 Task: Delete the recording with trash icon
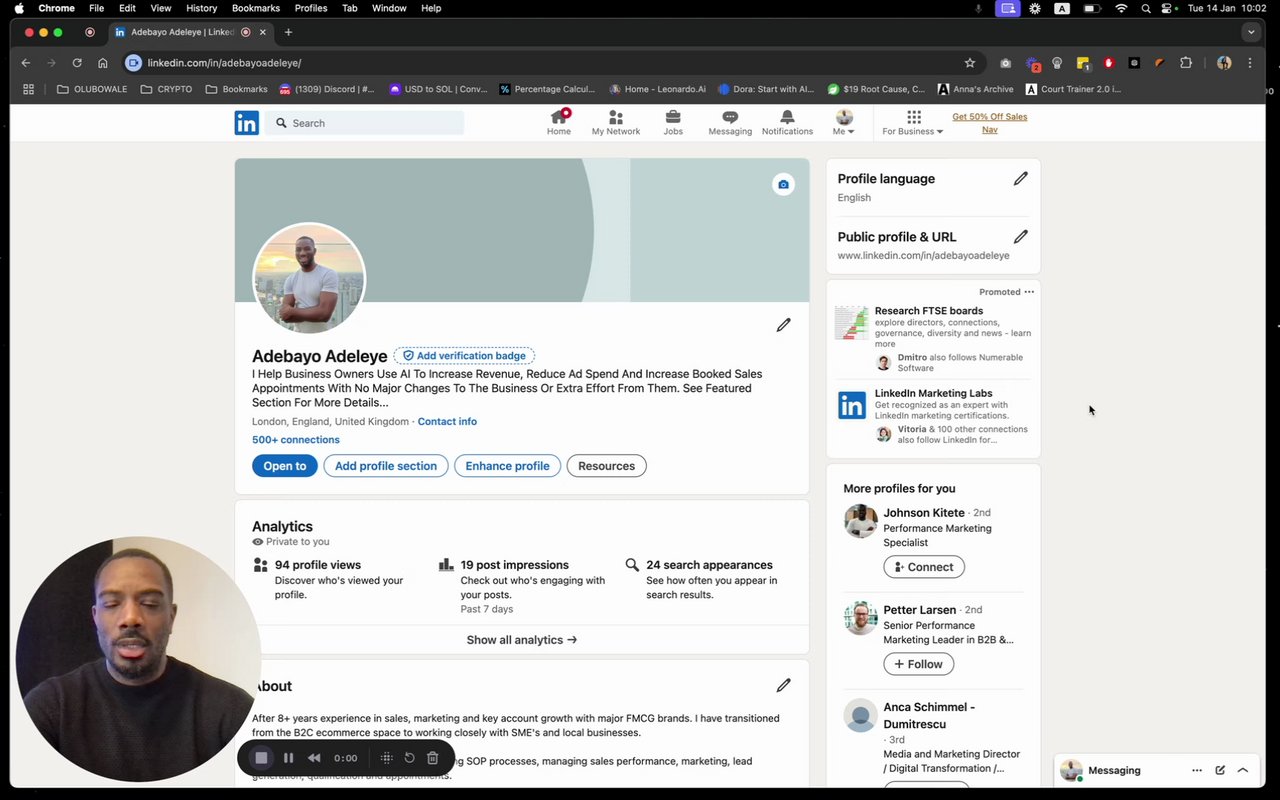coord(433,758)
